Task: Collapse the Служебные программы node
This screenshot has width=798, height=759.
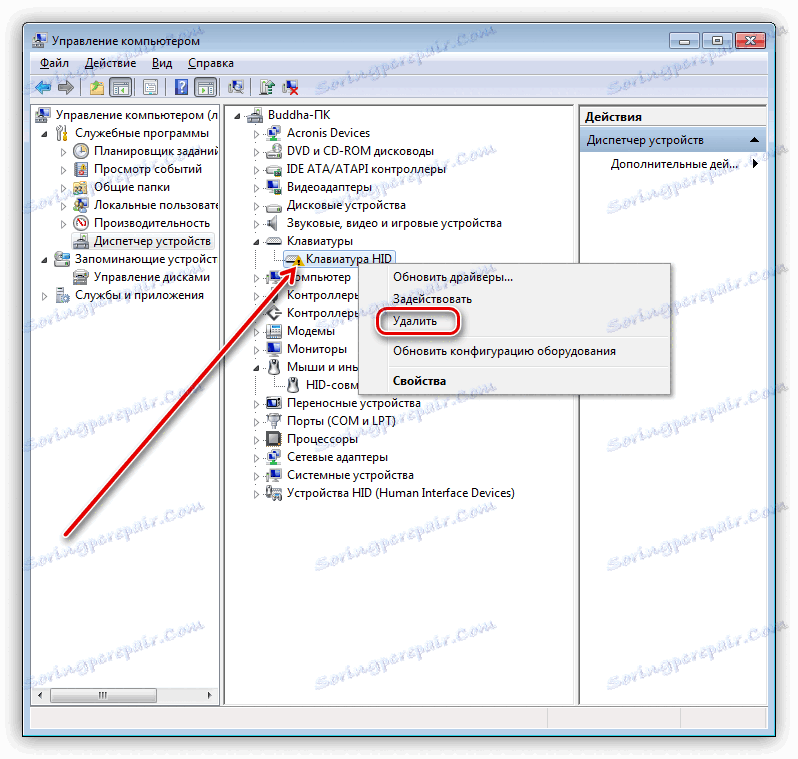Action: point(44,134)
